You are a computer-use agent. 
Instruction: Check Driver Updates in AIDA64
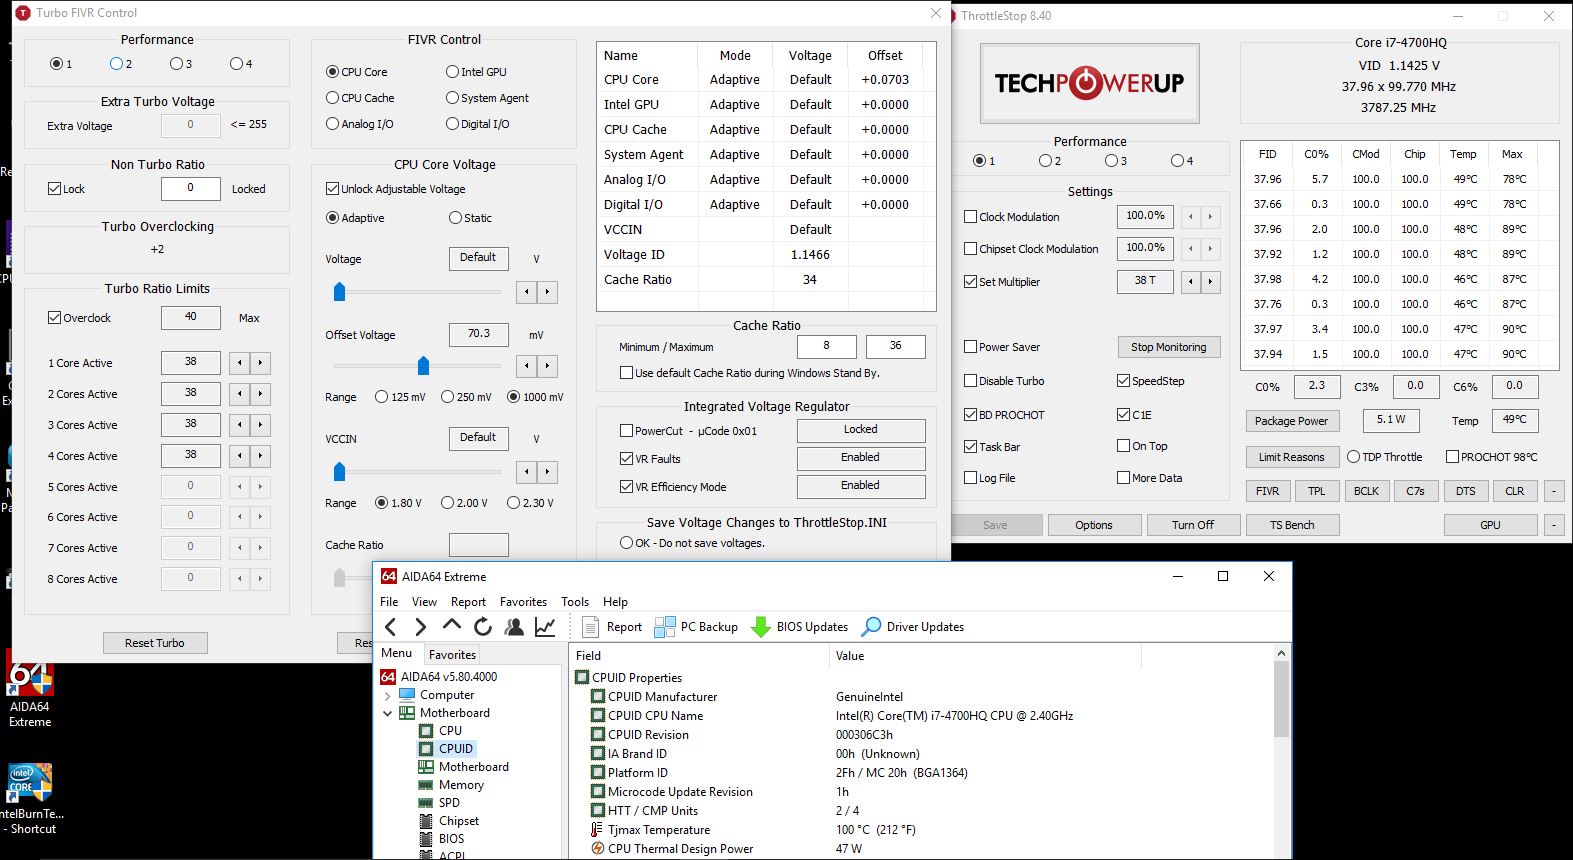913,627
